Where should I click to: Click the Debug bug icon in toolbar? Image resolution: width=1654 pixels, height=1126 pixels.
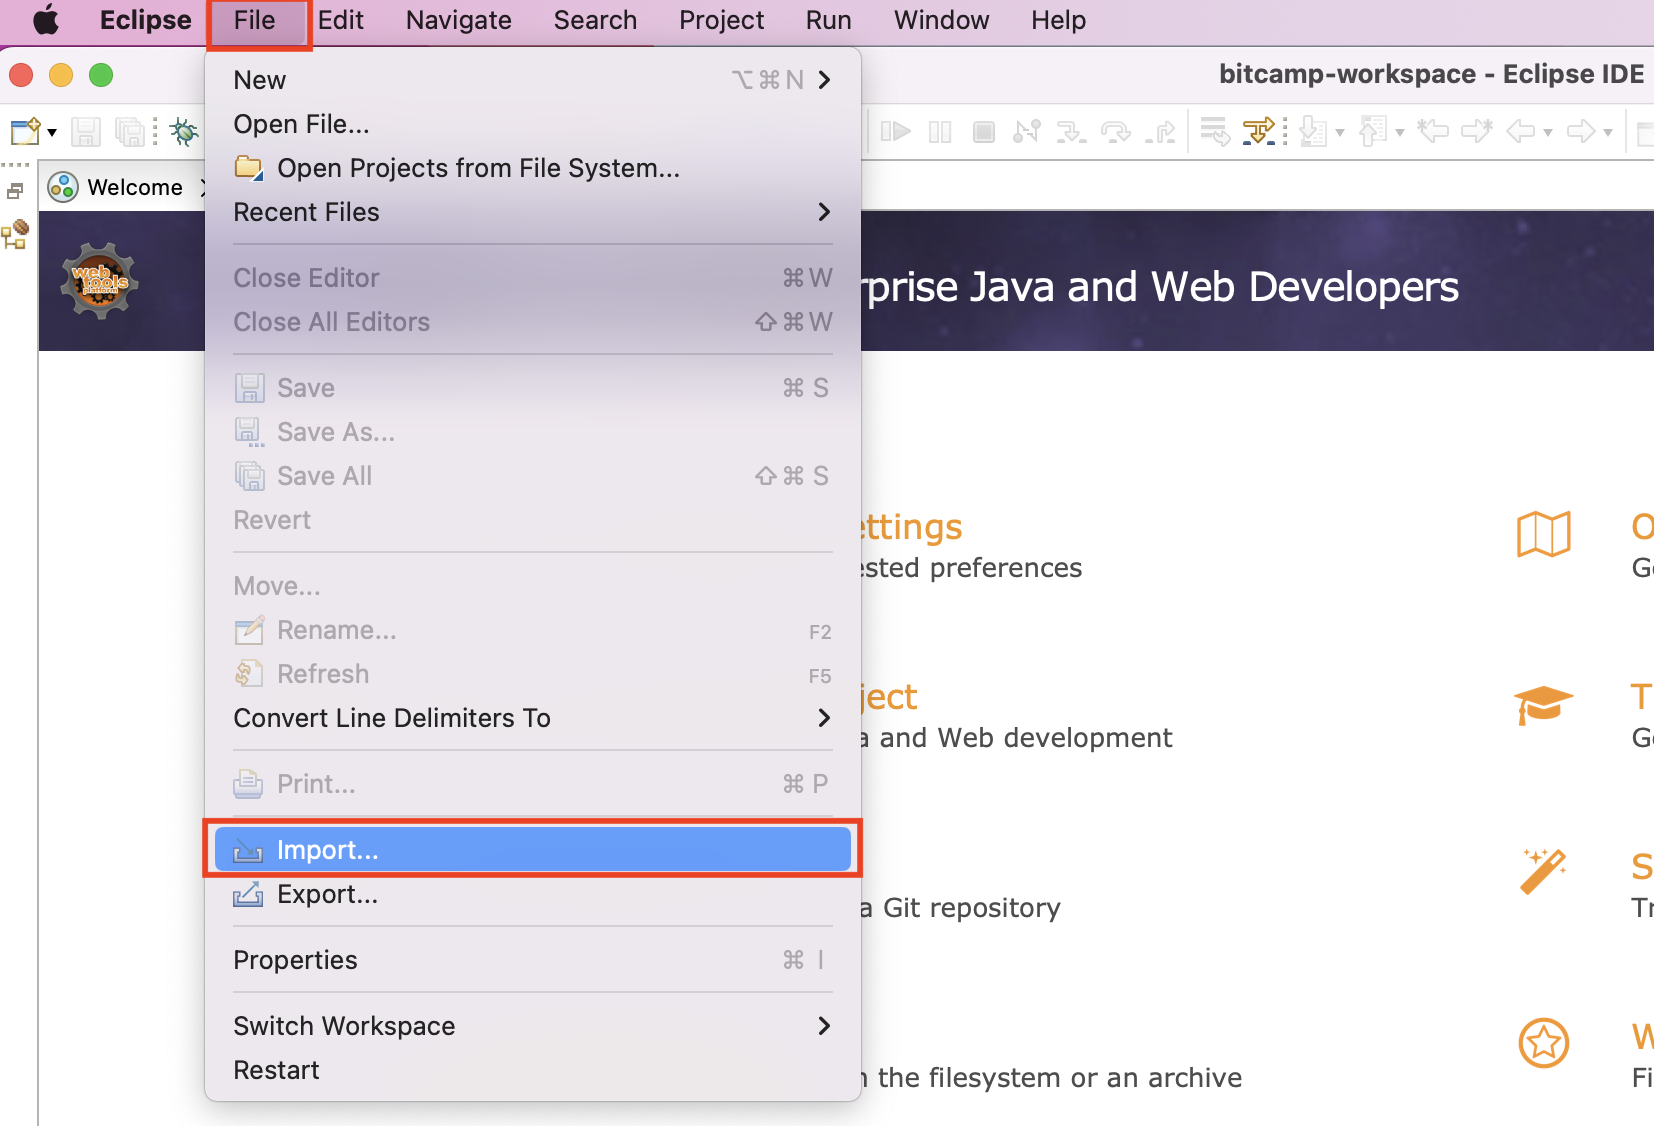pyautogui.click(x=184, y=131)
